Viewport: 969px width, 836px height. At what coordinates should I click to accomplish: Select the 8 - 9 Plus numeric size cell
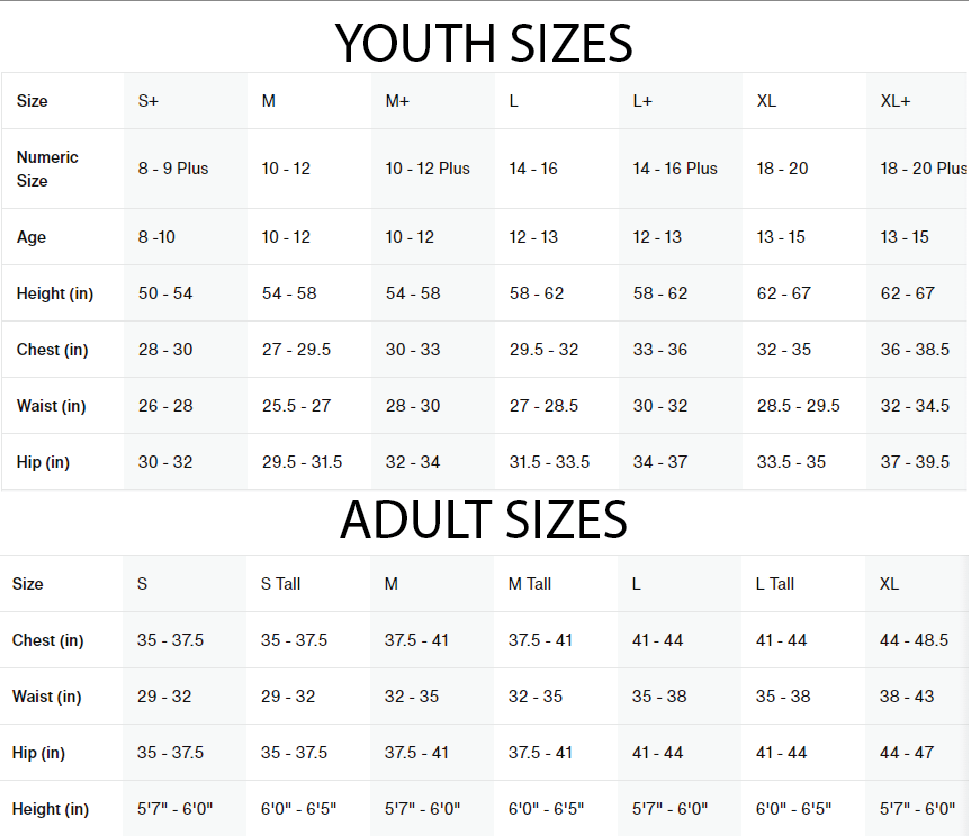click(x=173, y=168)
